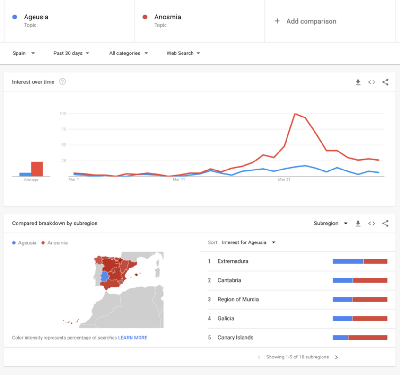The height and width of the screenshot is (375, 400).
Task: Open the Past 30 days time dropdown
Action: point(71,53)
